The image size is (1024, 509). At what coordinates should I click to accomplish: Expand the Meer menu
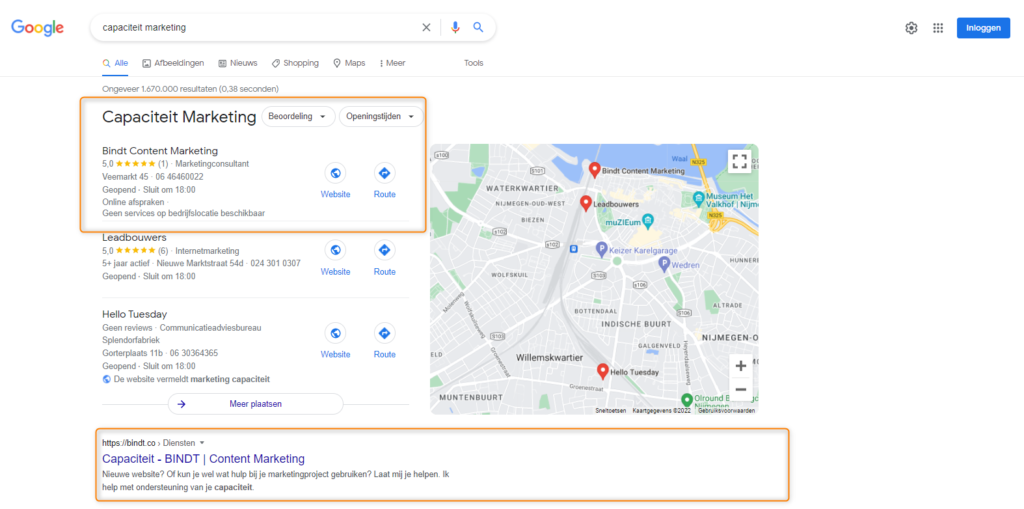pyautogui.click(x=392, y=63)
